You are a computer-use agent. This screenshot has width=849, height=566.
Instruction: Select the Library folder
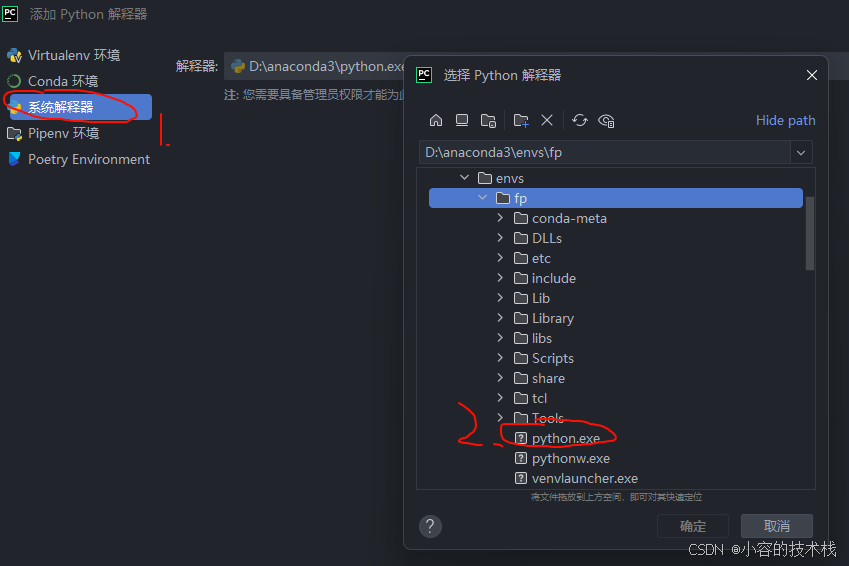coord(552,318)
